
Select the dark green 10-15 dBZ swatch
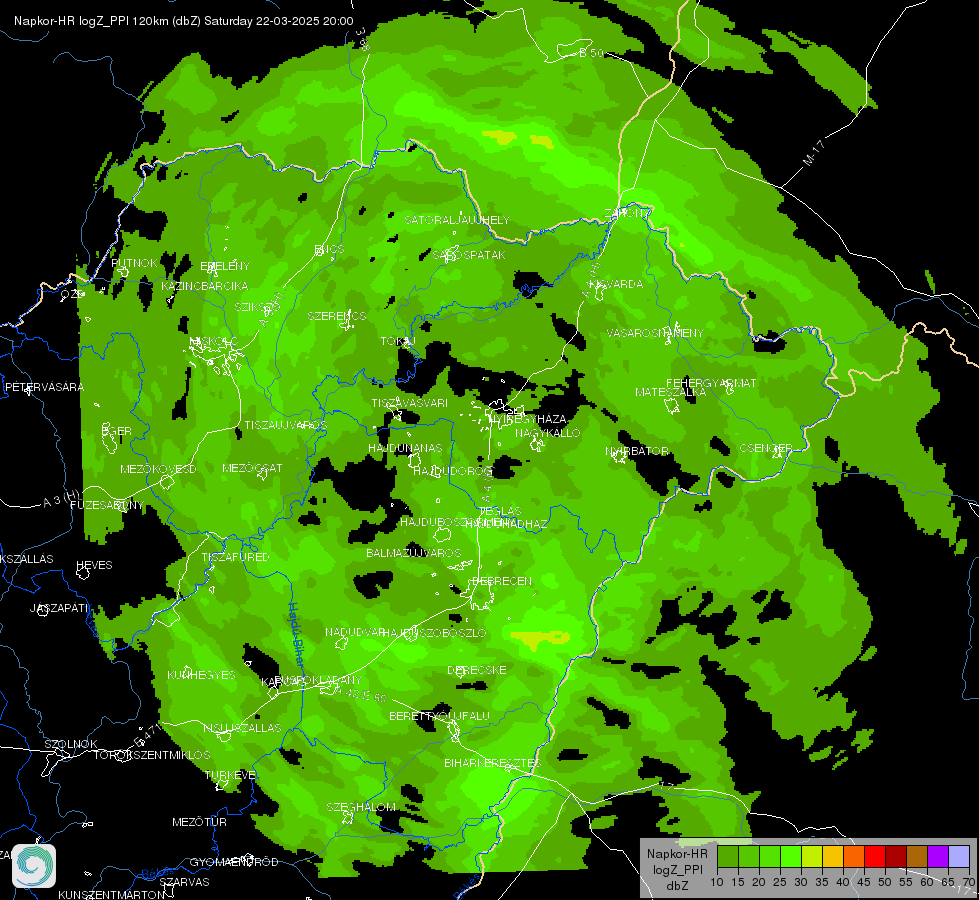coord(728,857)
